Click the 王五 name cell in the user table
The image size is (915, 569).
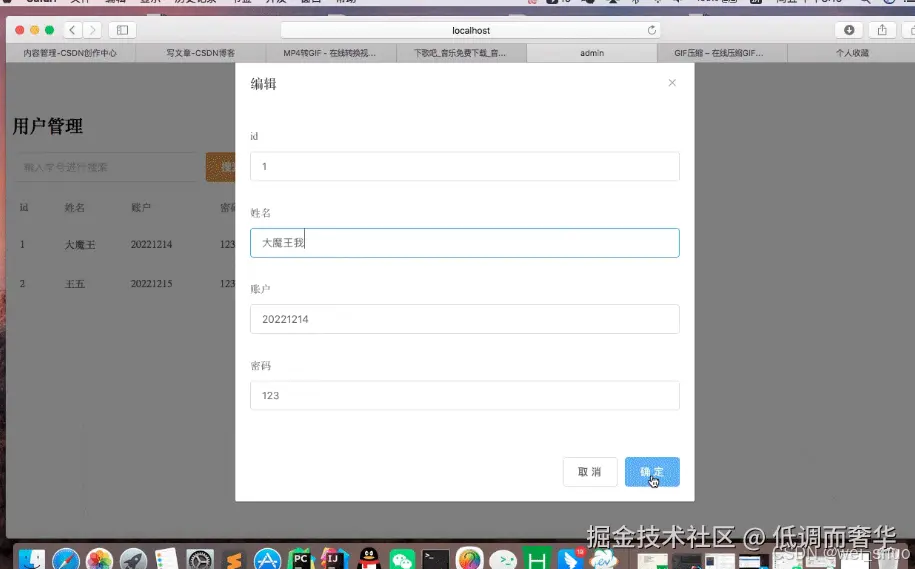tap(75, 284)
